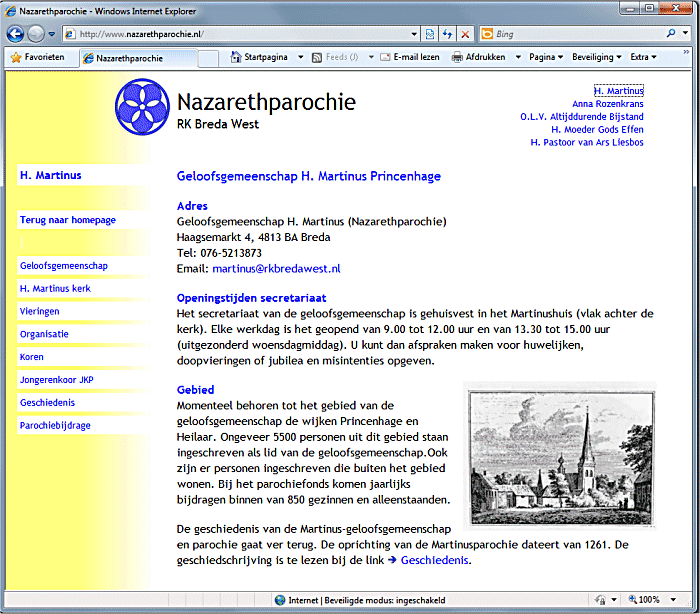Open the Favorieten star button
The image size is (700, 614).
(x=38, y=57)
